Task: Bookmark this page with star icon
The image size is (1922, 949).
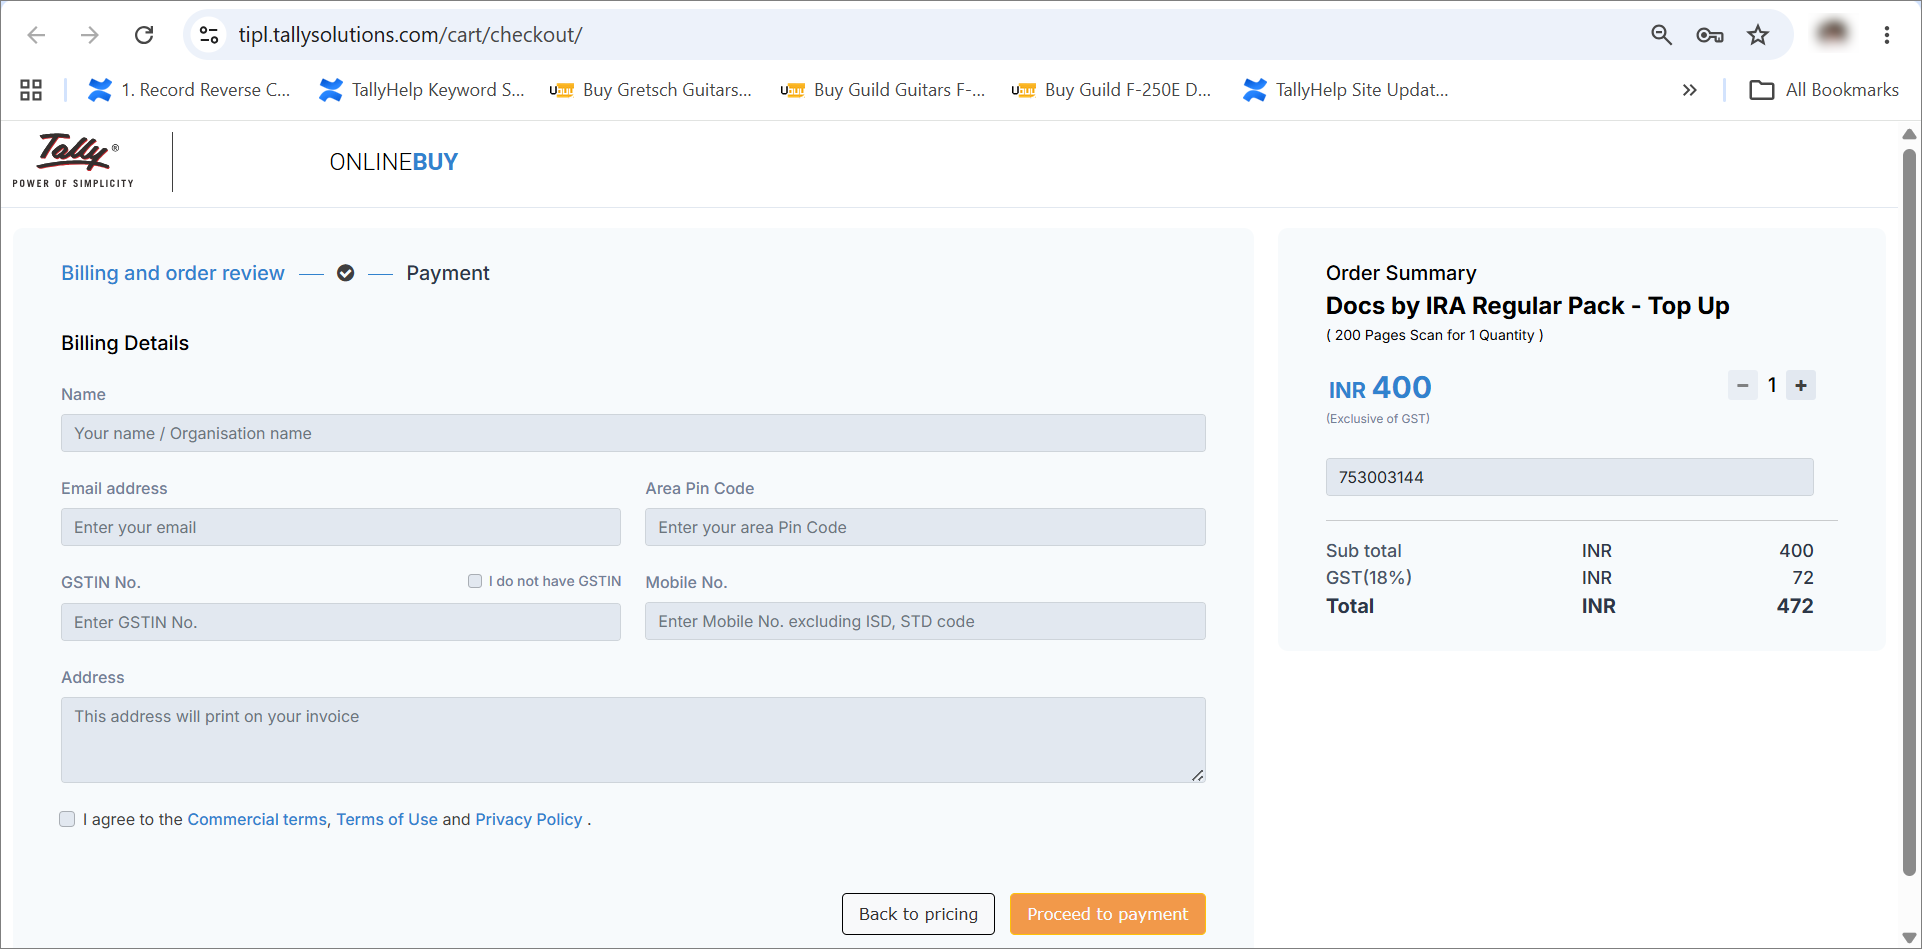Action: (1758, 35)
